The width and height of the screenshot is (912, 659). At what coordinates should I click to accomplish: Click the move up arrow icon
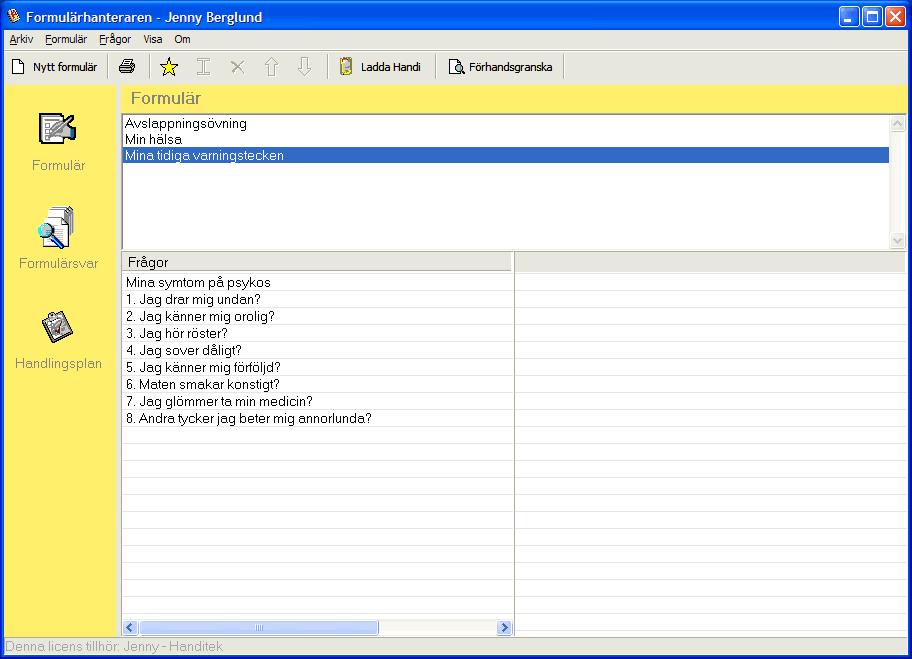271,67
